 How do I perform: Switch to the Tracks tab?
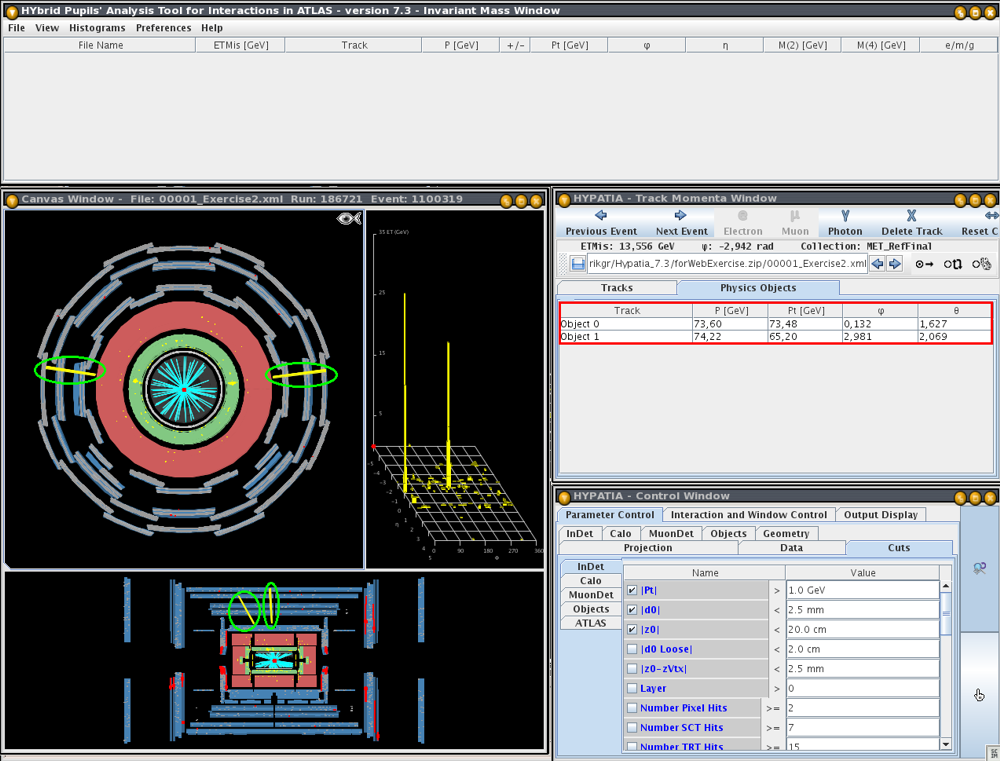[616, 288]
